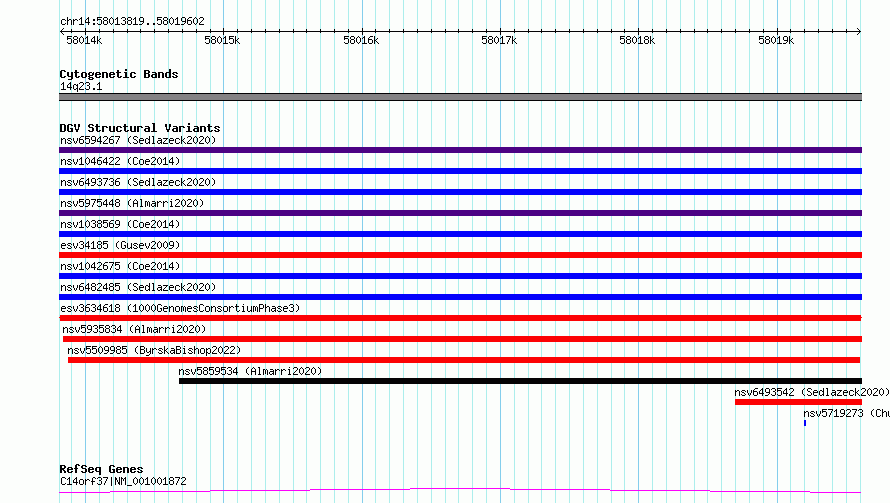Click the blue bar under nsv1042675
Viewport: 890px width, 503px height.
(460, 276)
